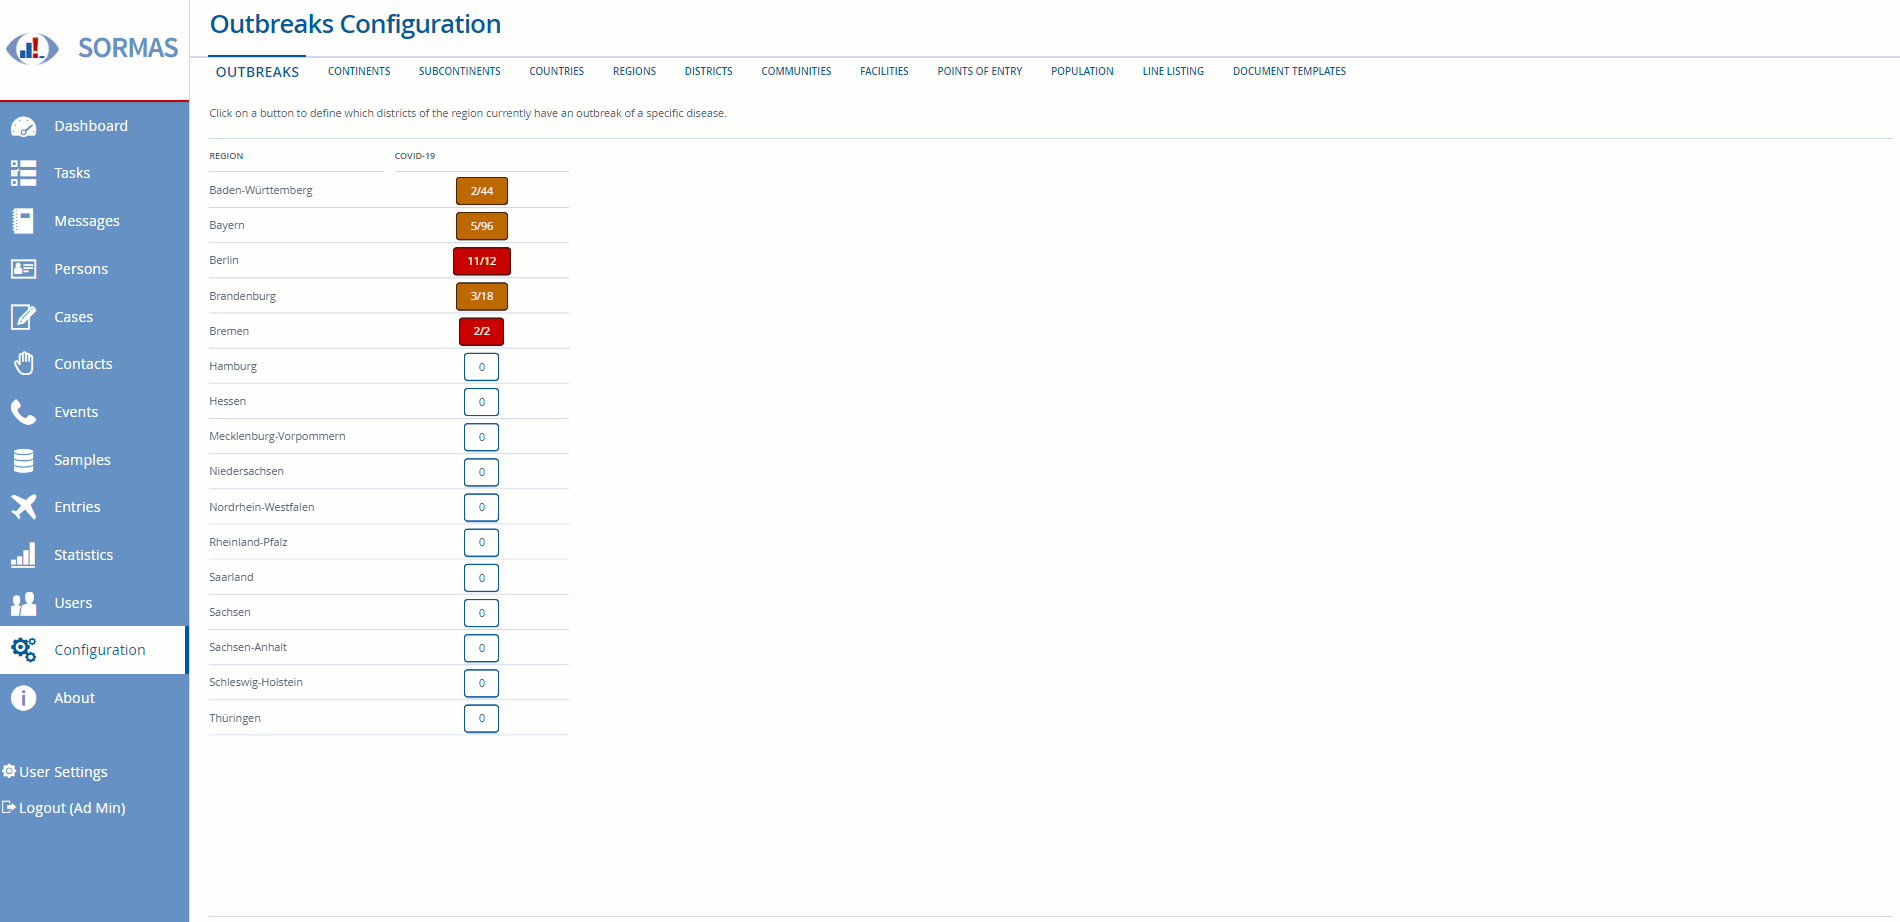Switch to the Population tab
The image size is (1900, 922).
(x=1082, y=71)
